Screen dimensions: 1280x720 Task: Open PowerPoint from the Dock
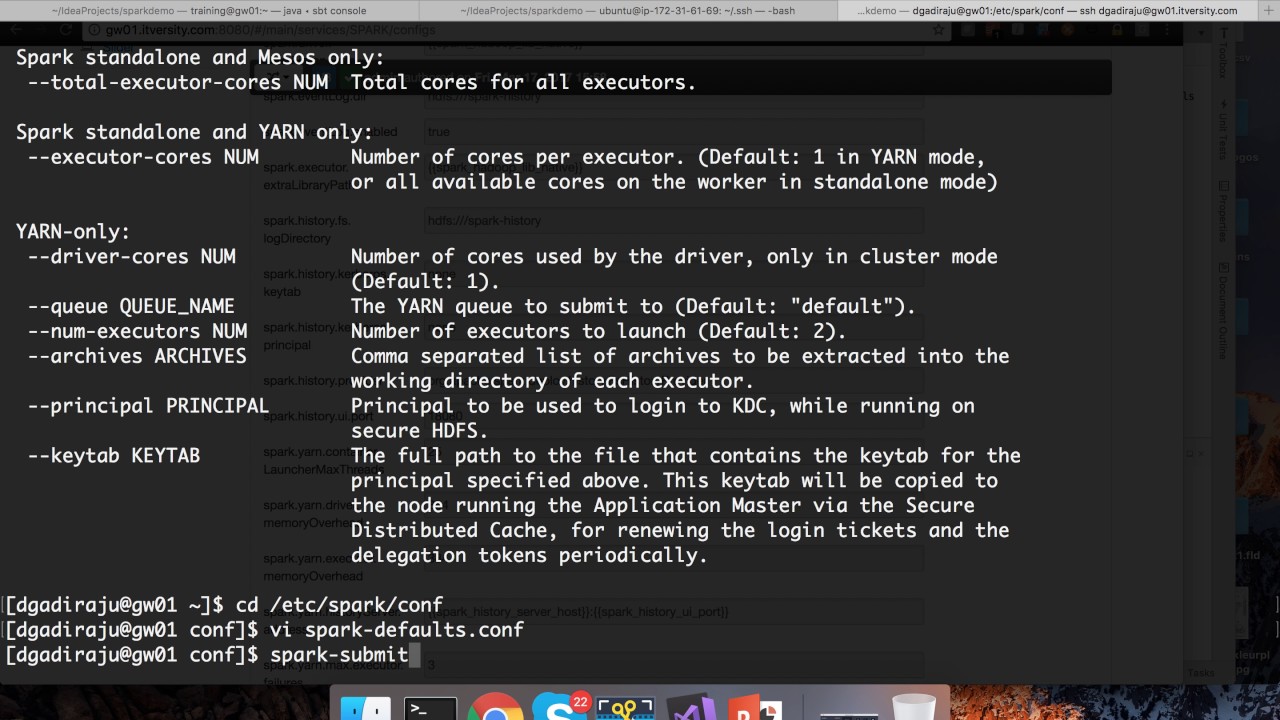pyautogui.click(x=754, y=708)
